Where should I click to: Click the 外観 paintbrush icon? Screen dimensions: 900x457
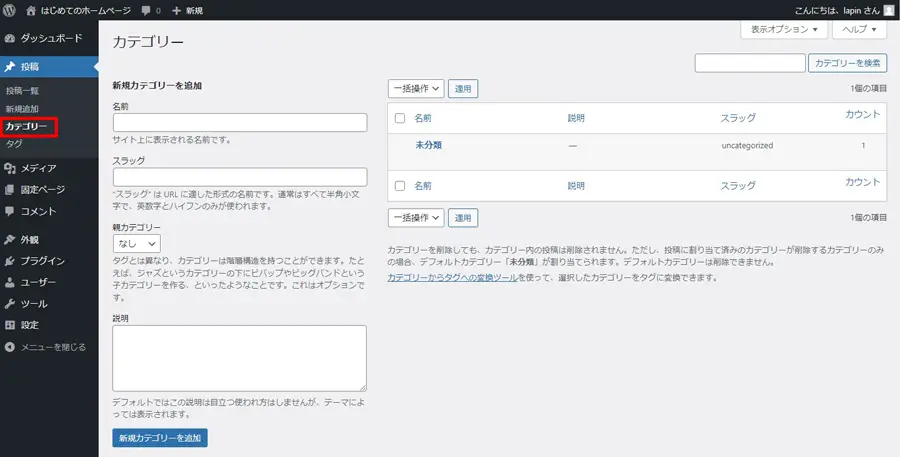[9, 240]
